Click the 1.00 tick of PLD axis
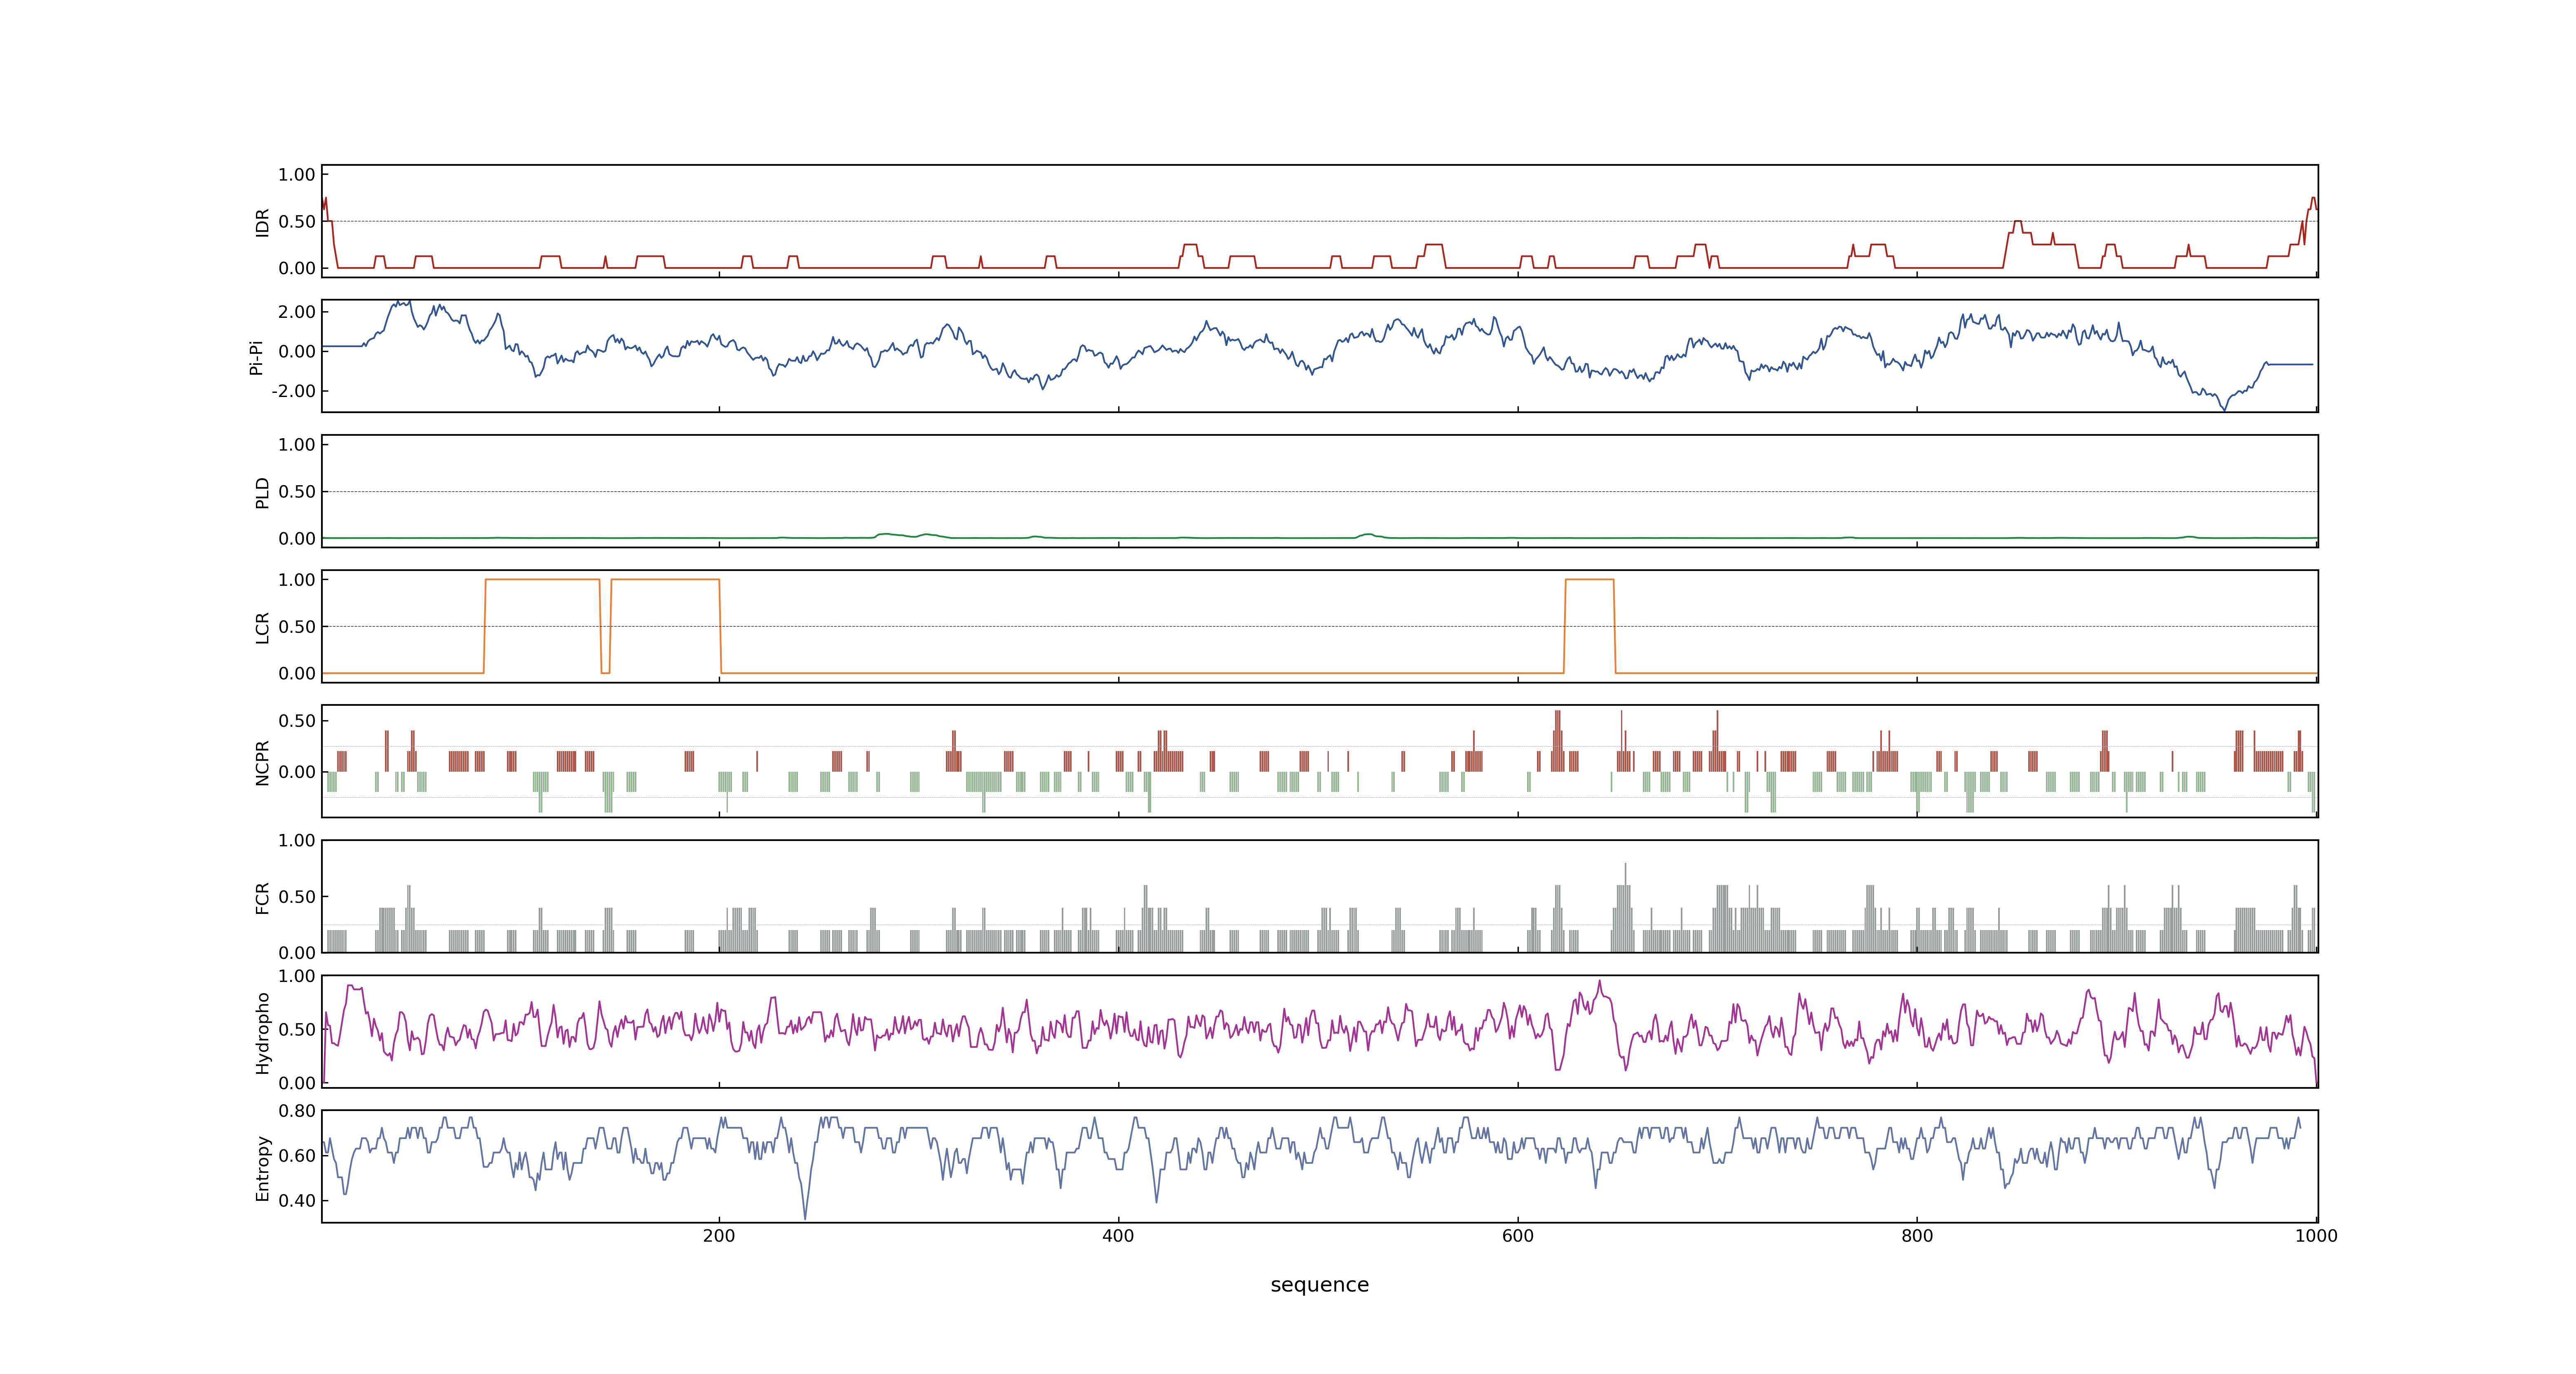 pyautogui.click(x=297, y=445)
